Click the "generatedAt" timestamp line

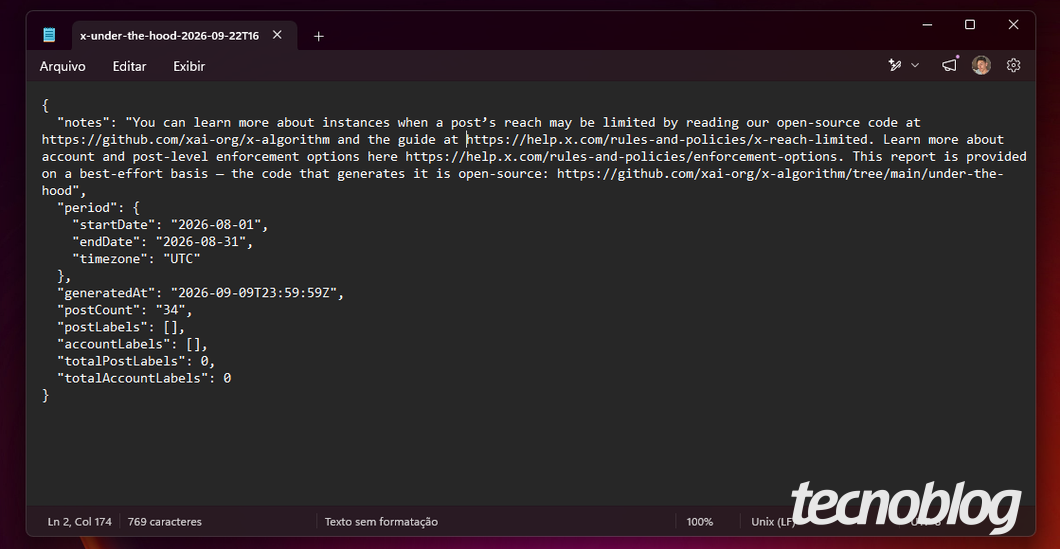(x=201, y=293)
